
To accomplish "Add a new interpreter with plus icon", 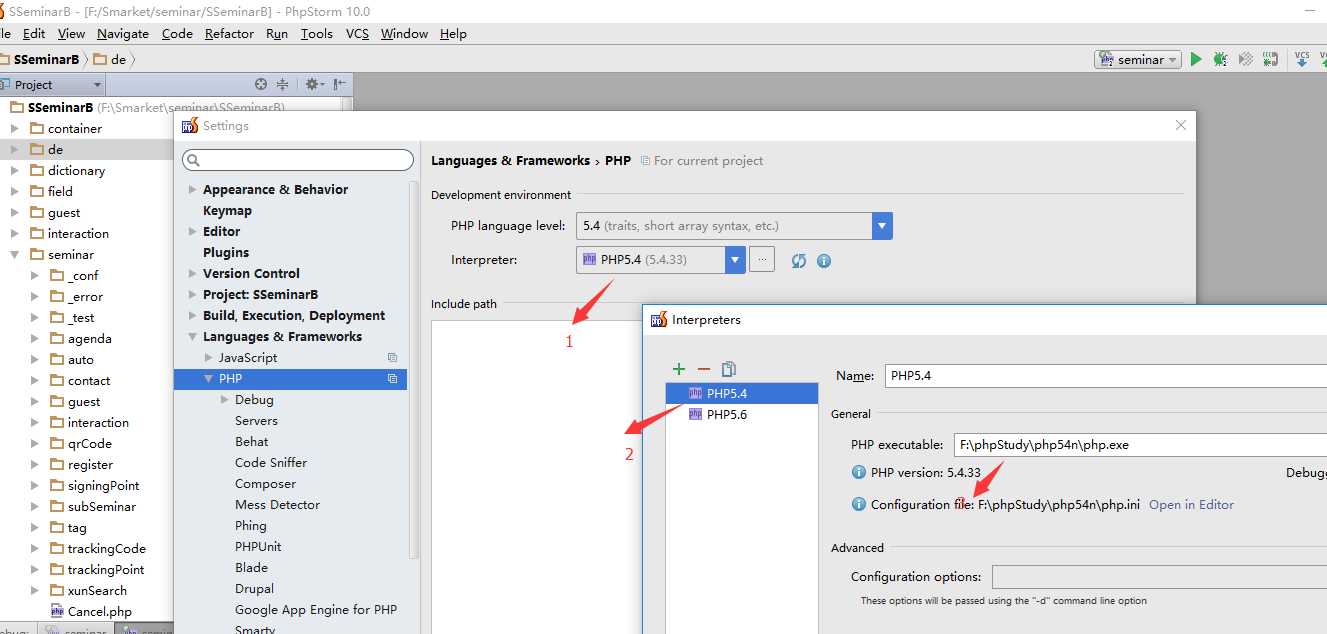I will (x=679, y=369).
